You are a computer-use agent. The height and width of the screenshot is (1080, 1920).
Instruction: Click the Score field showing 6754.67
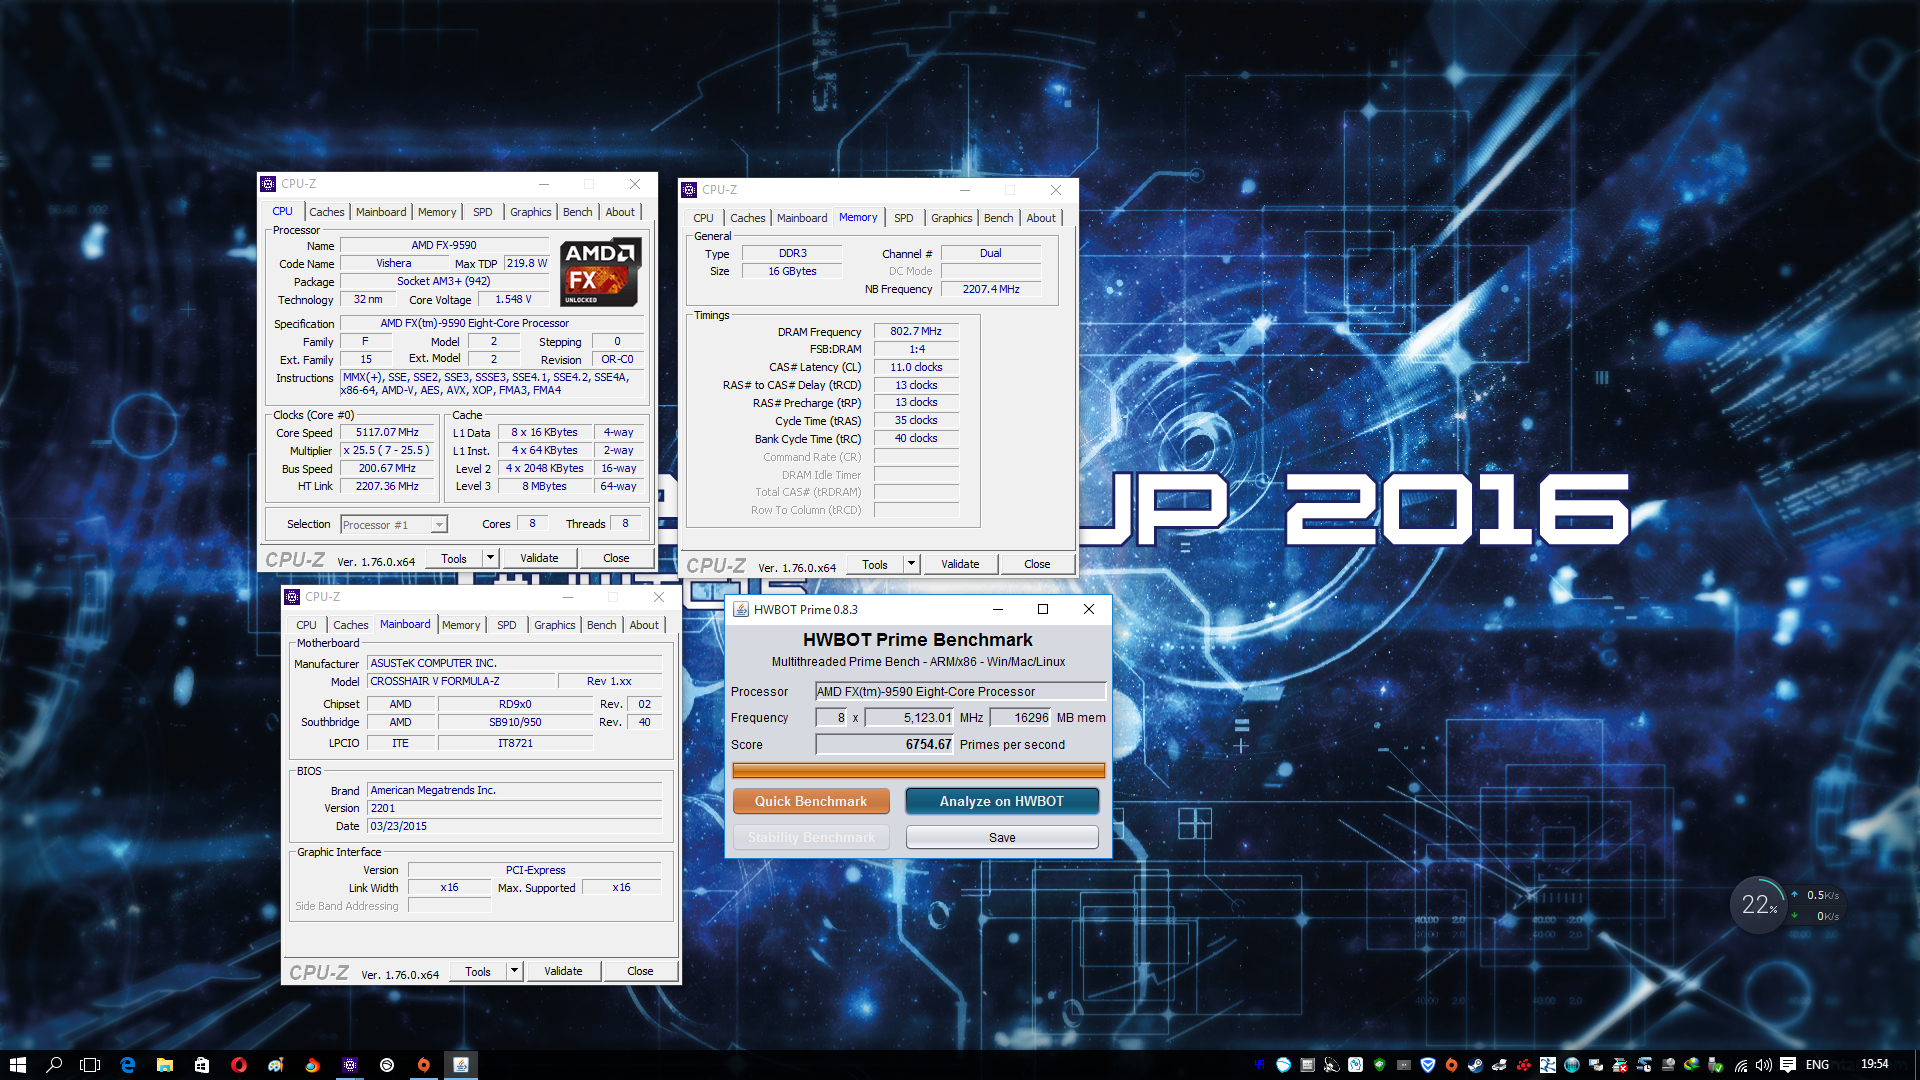click(884, 744)
